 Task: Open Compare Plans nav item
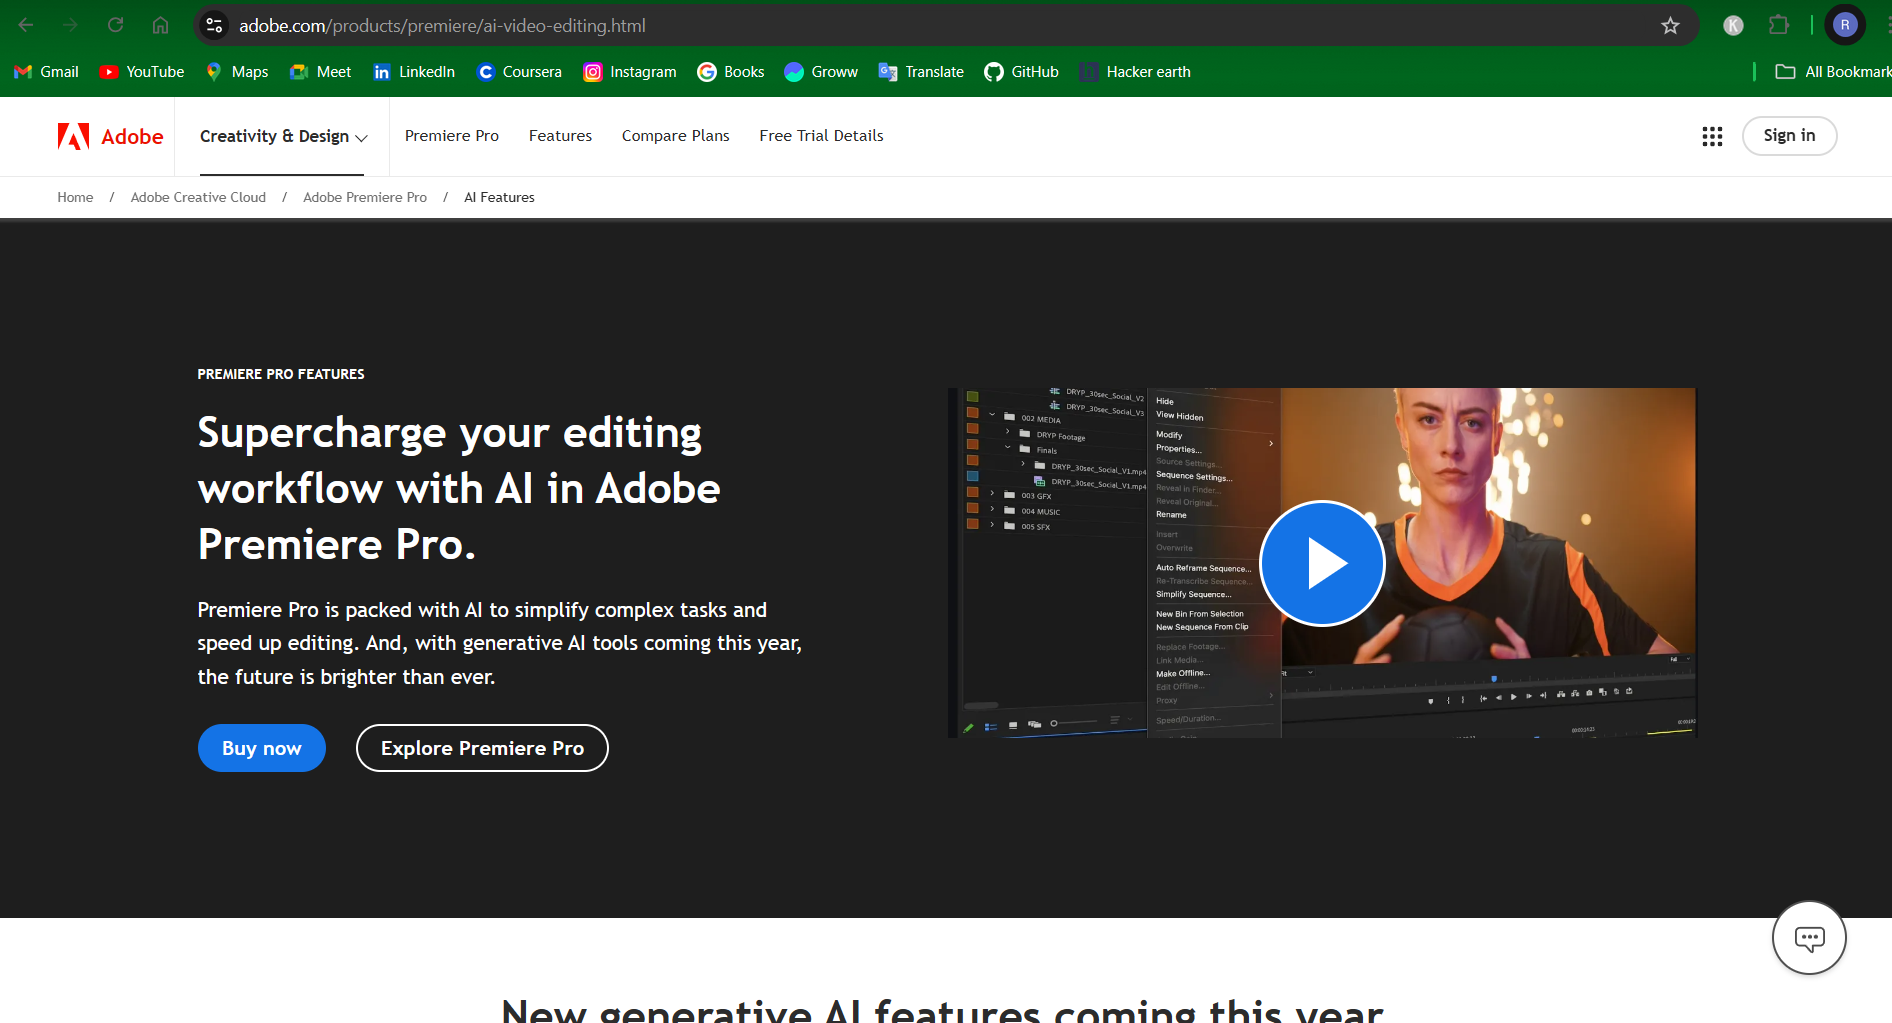(x=676, y=136)
